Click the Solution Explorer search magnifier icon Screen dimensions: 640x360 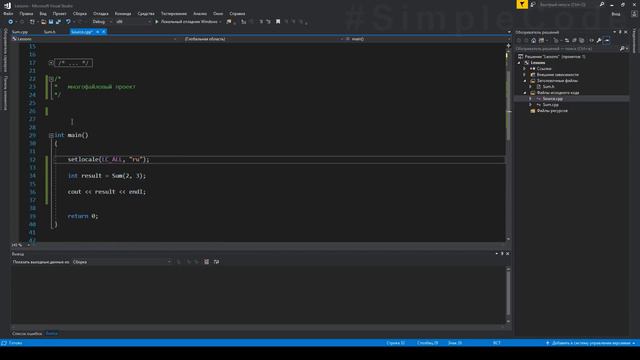622,49
